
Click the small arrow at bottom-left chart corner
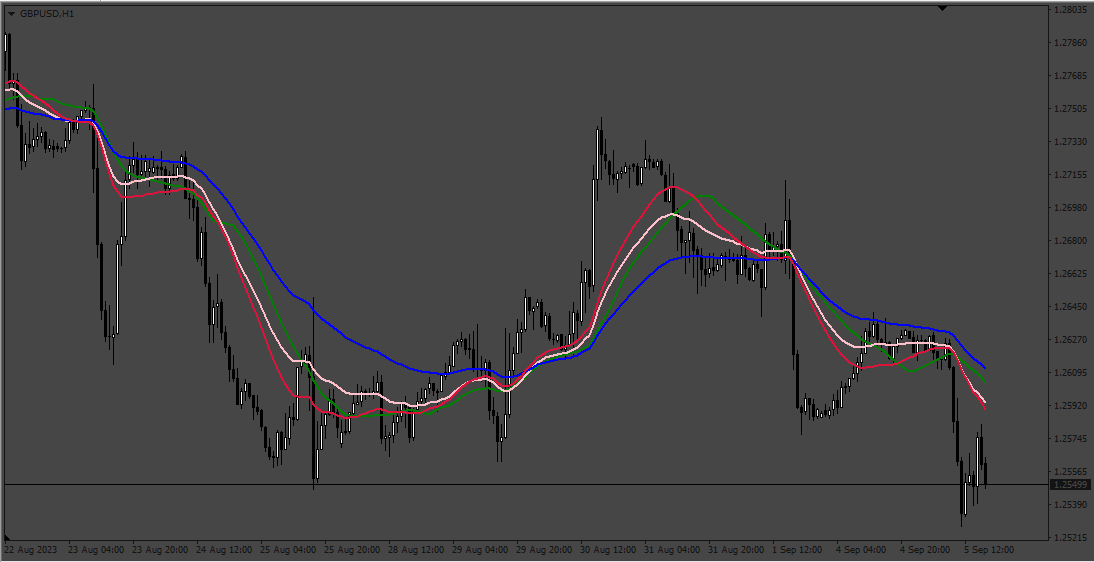[8, 538]
